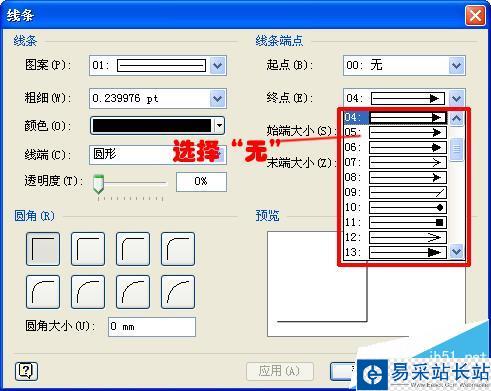
Task: Pick arrow style 13 in list
Action: (395, 252)
